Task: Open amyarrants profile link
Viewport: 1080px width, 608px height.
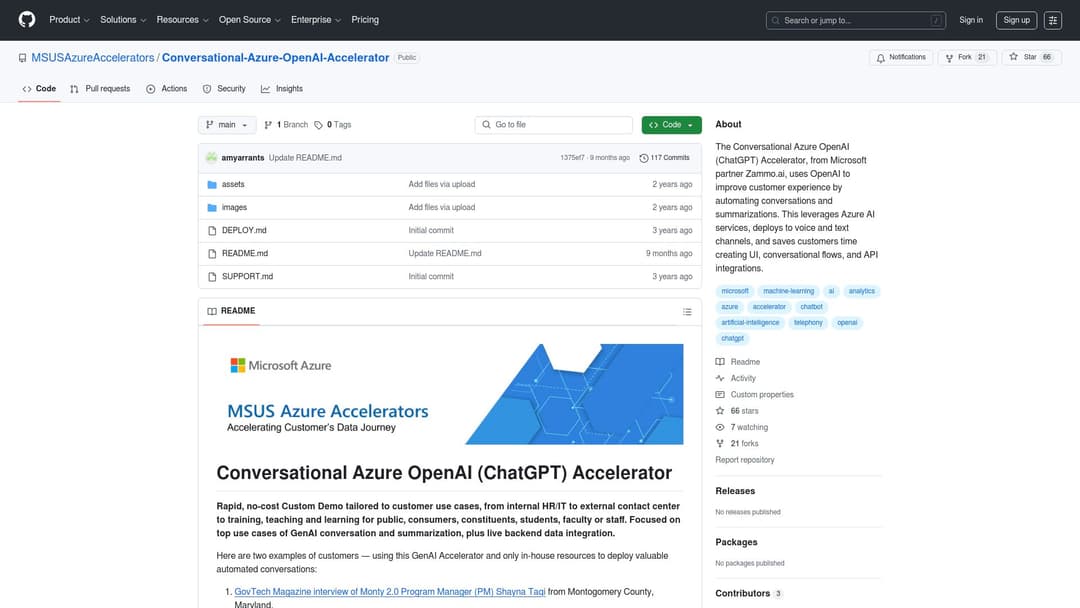Action: 242,158
